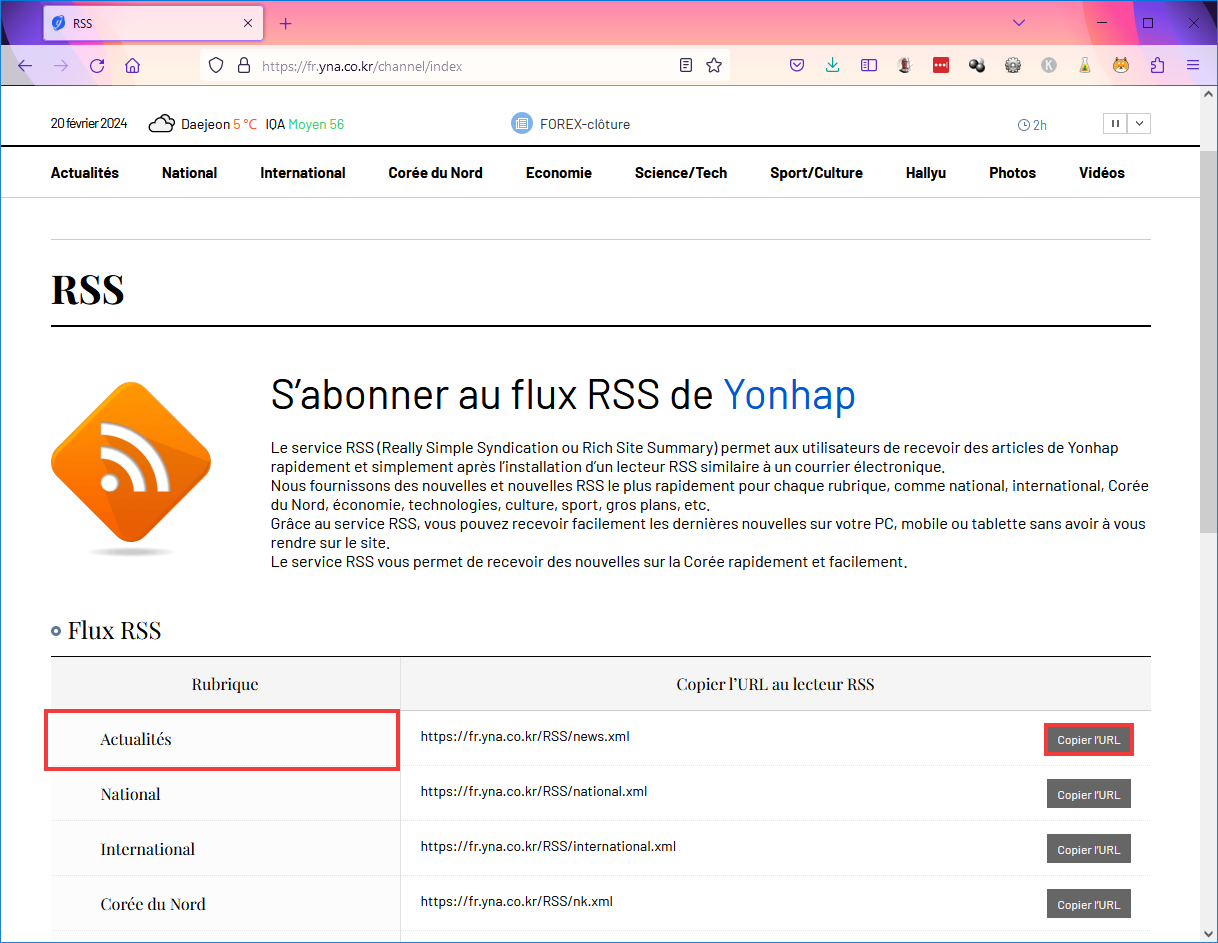This screenshot has width=1218, height=943.
Task: Click the news.xml feed URL text
Action: click(x=525, y=736)
